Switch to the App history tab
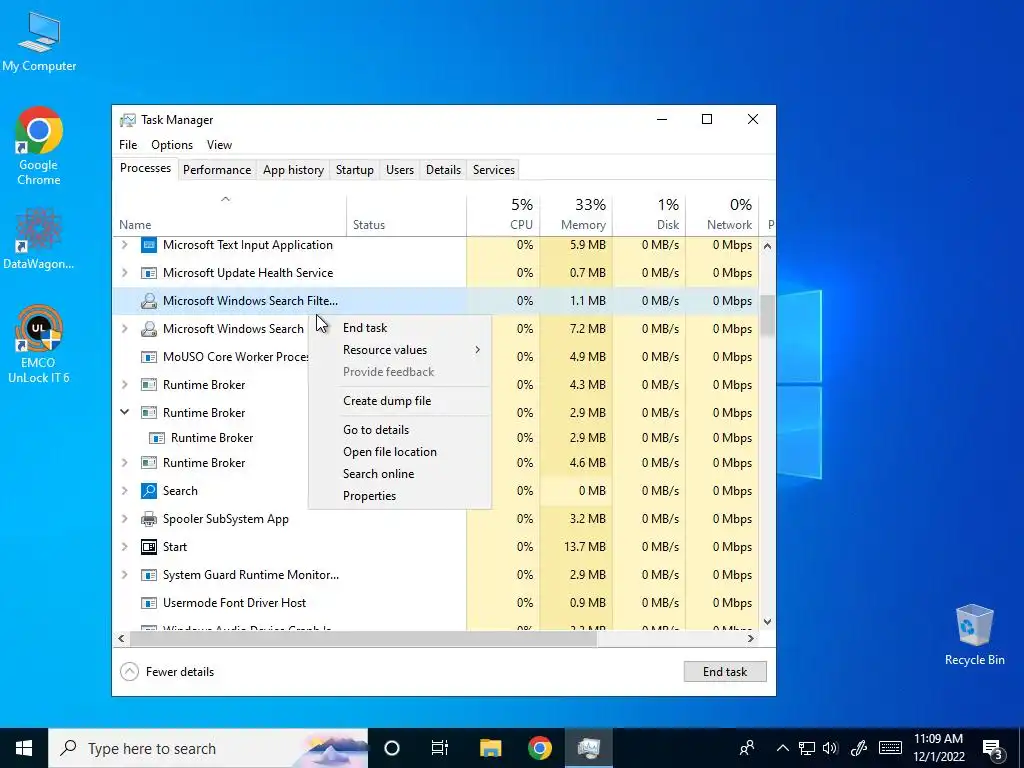The width and height of the screenshot is (1024, 768). [x=293, y=170]
